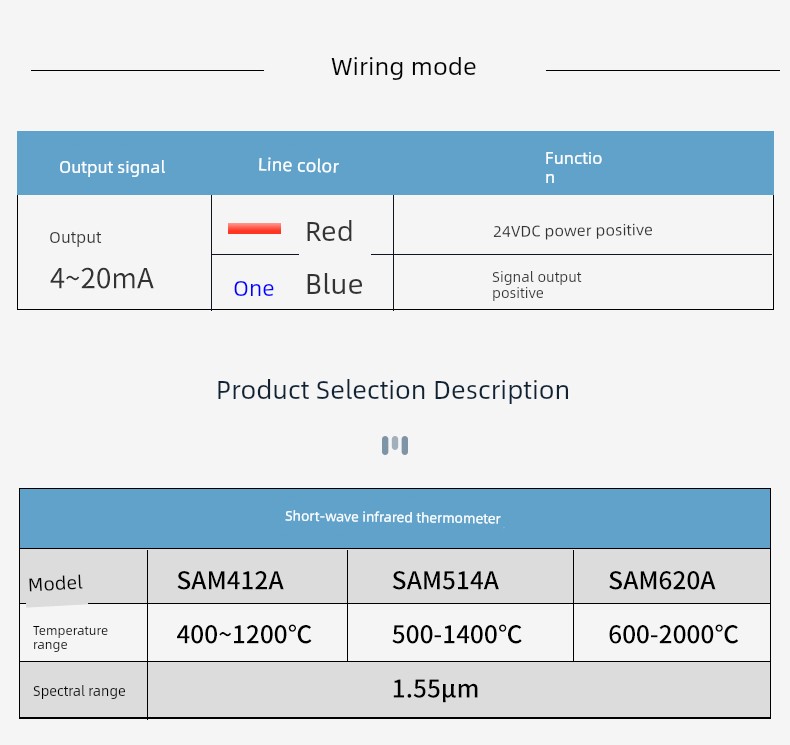Select the 4~20mA output cell
Screen dimensions: 790x745
point(114,252)
